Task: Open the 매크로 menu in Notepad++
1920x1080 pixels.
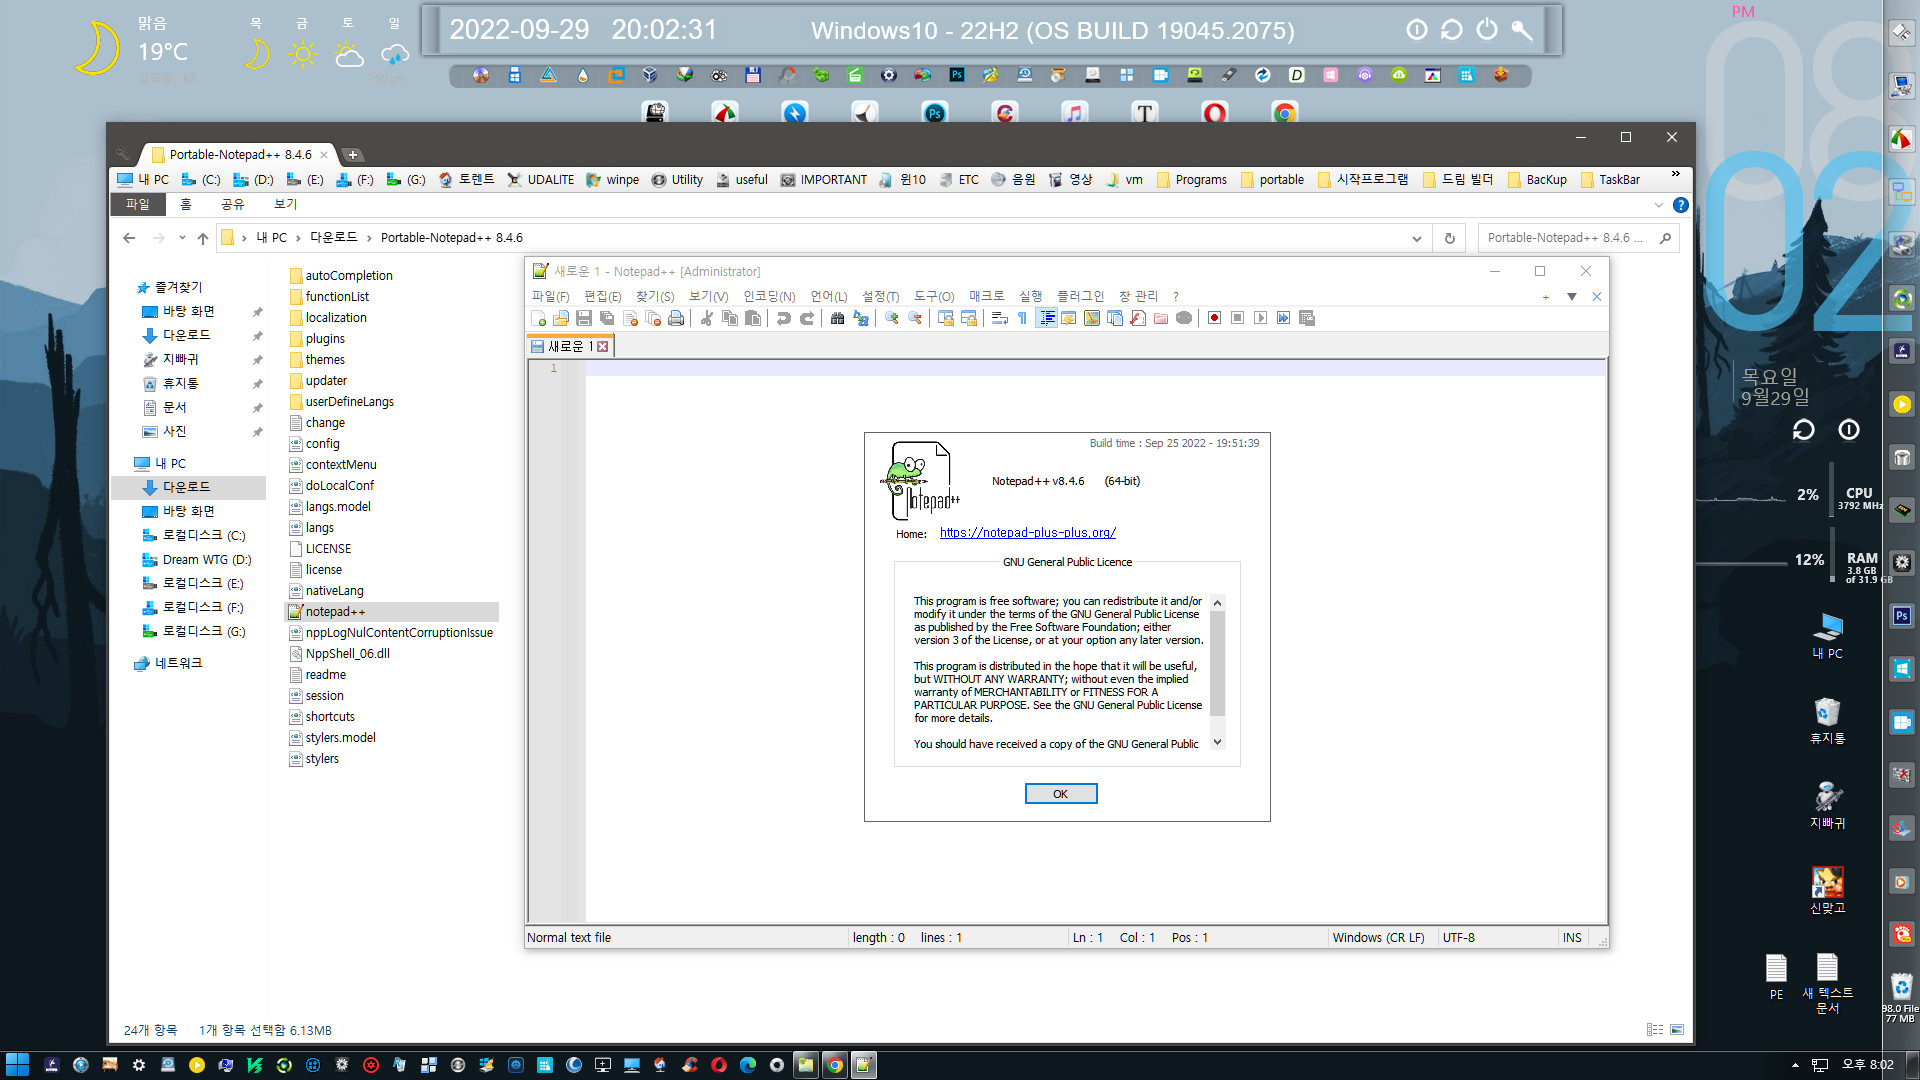Action: 986,297
